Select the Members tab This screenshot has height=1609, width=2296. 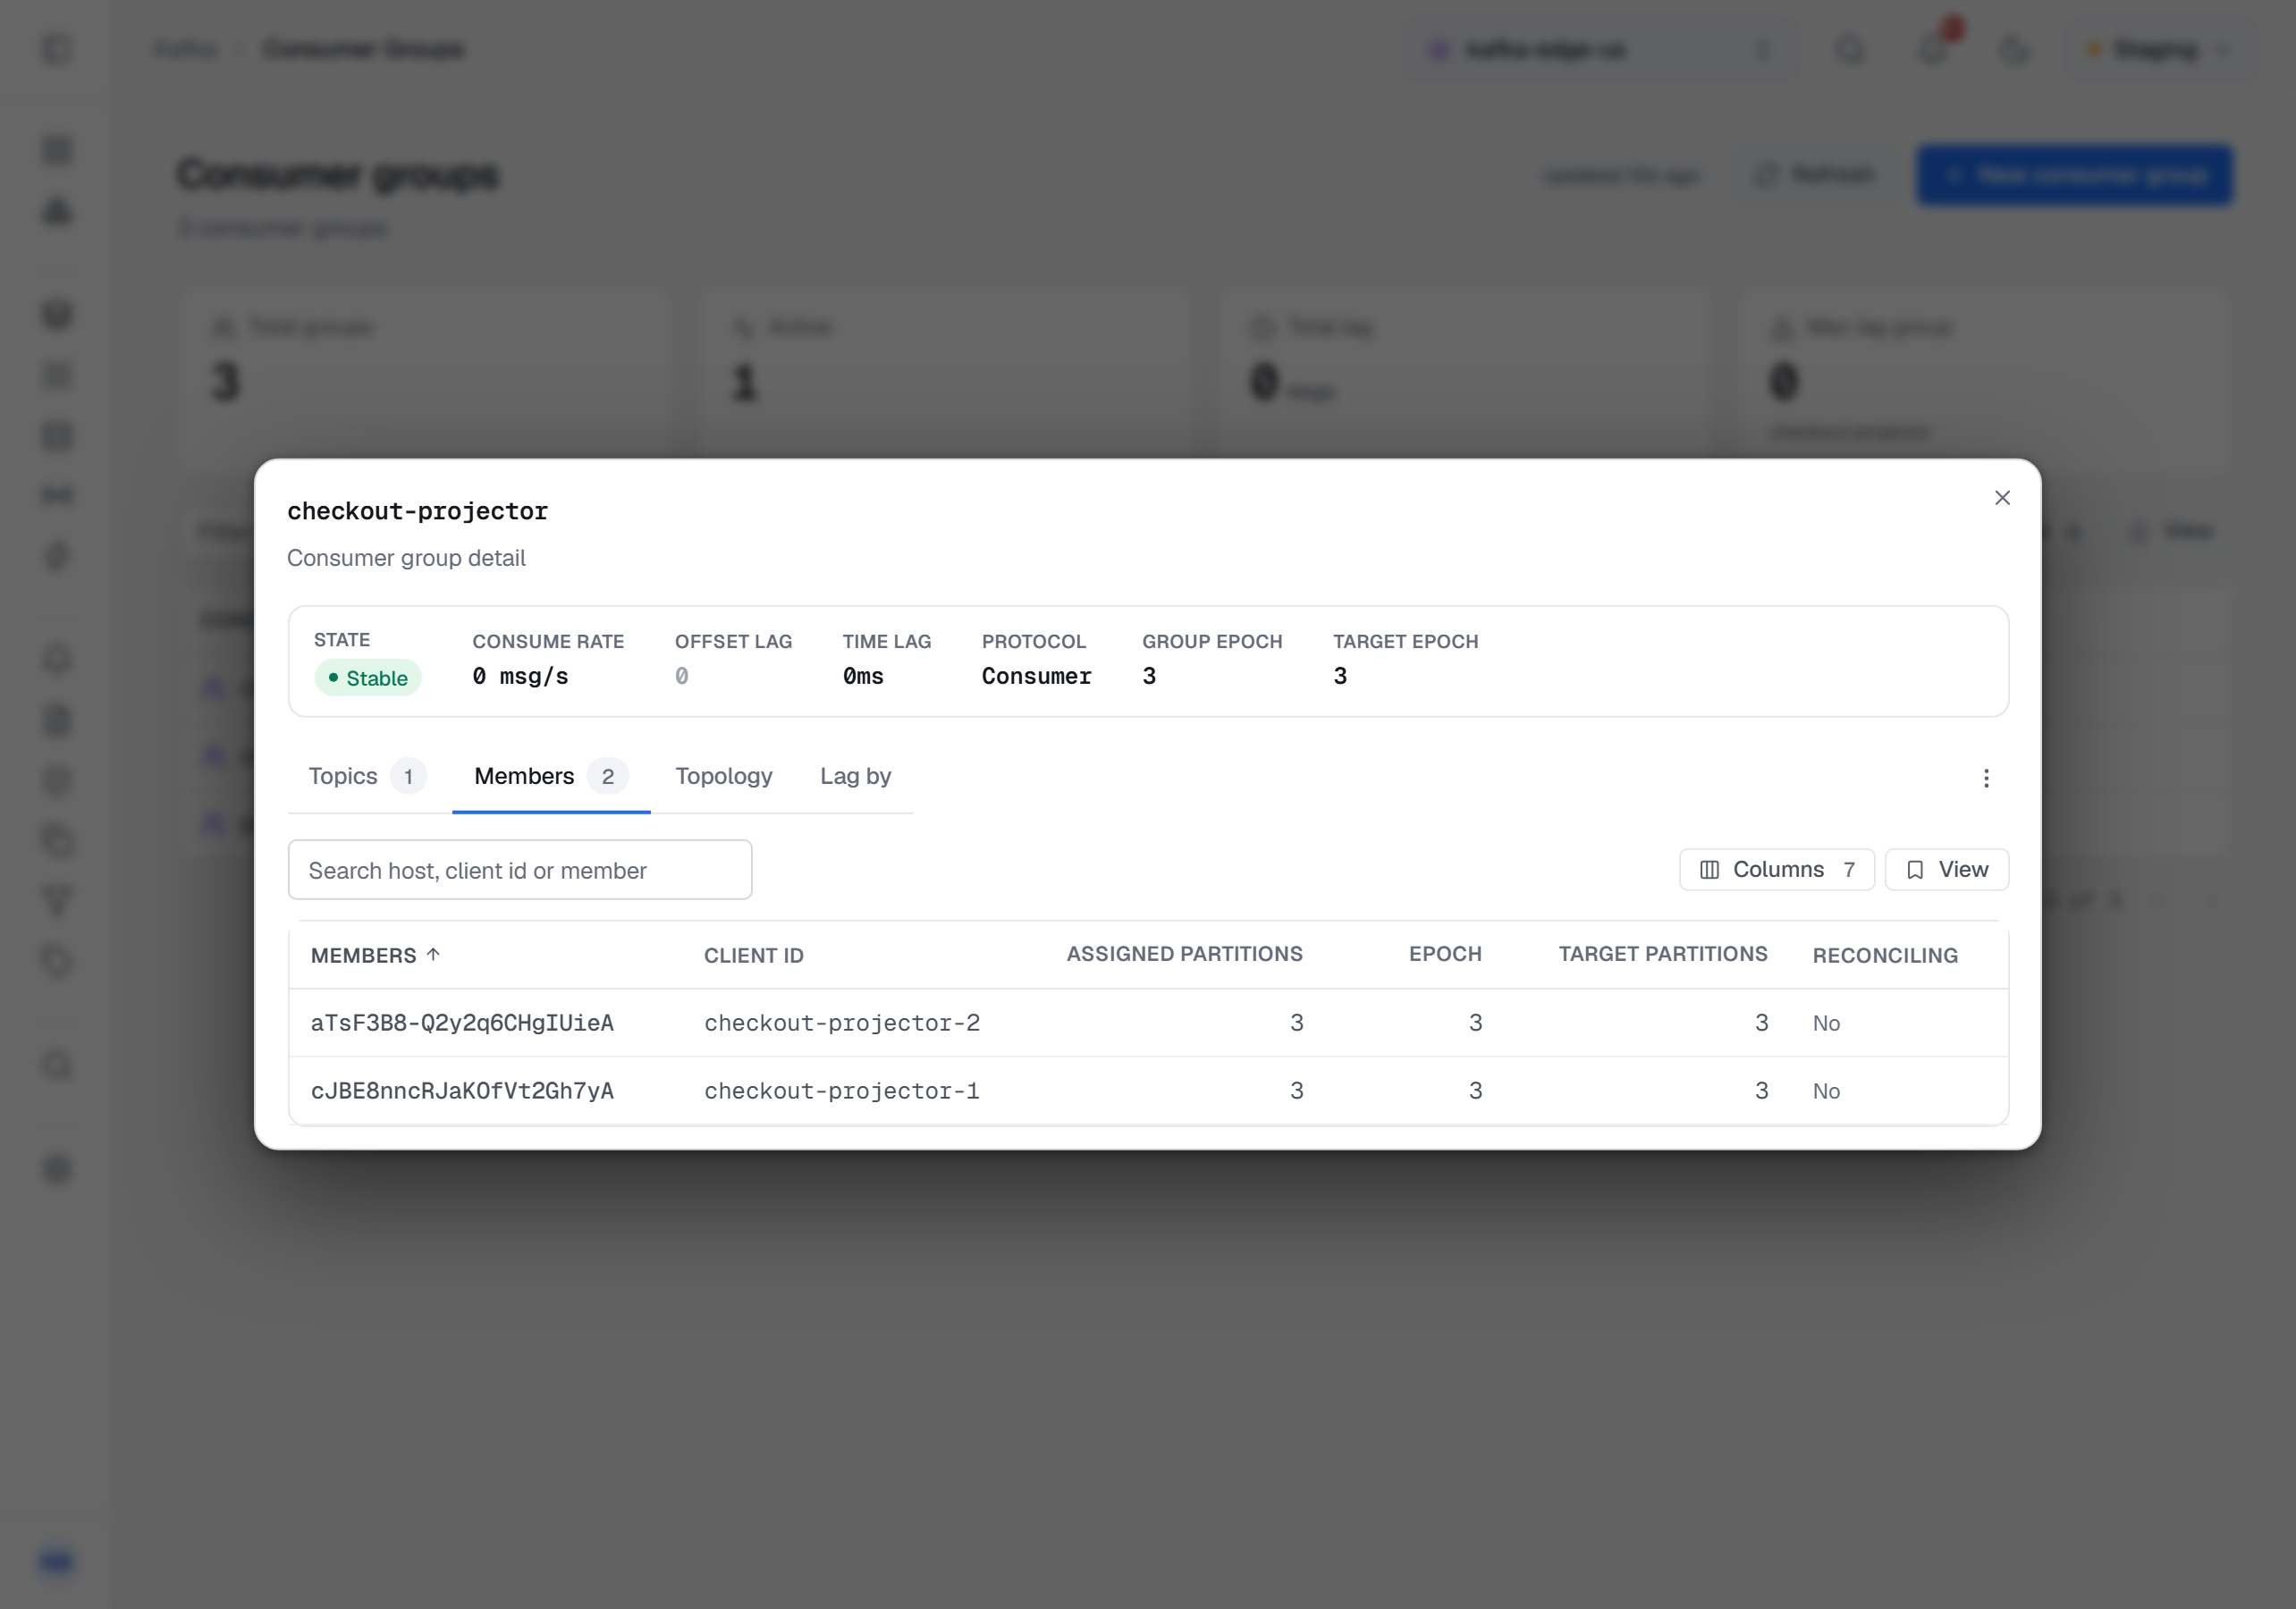pos(551,776)
